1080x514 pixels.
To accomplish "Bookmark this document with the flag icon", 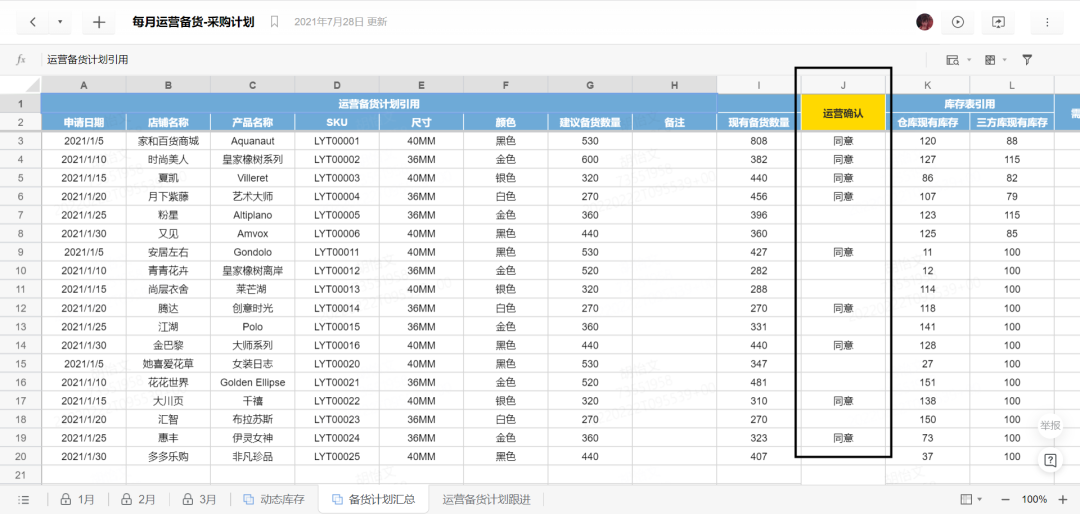I will click(274, 22).
